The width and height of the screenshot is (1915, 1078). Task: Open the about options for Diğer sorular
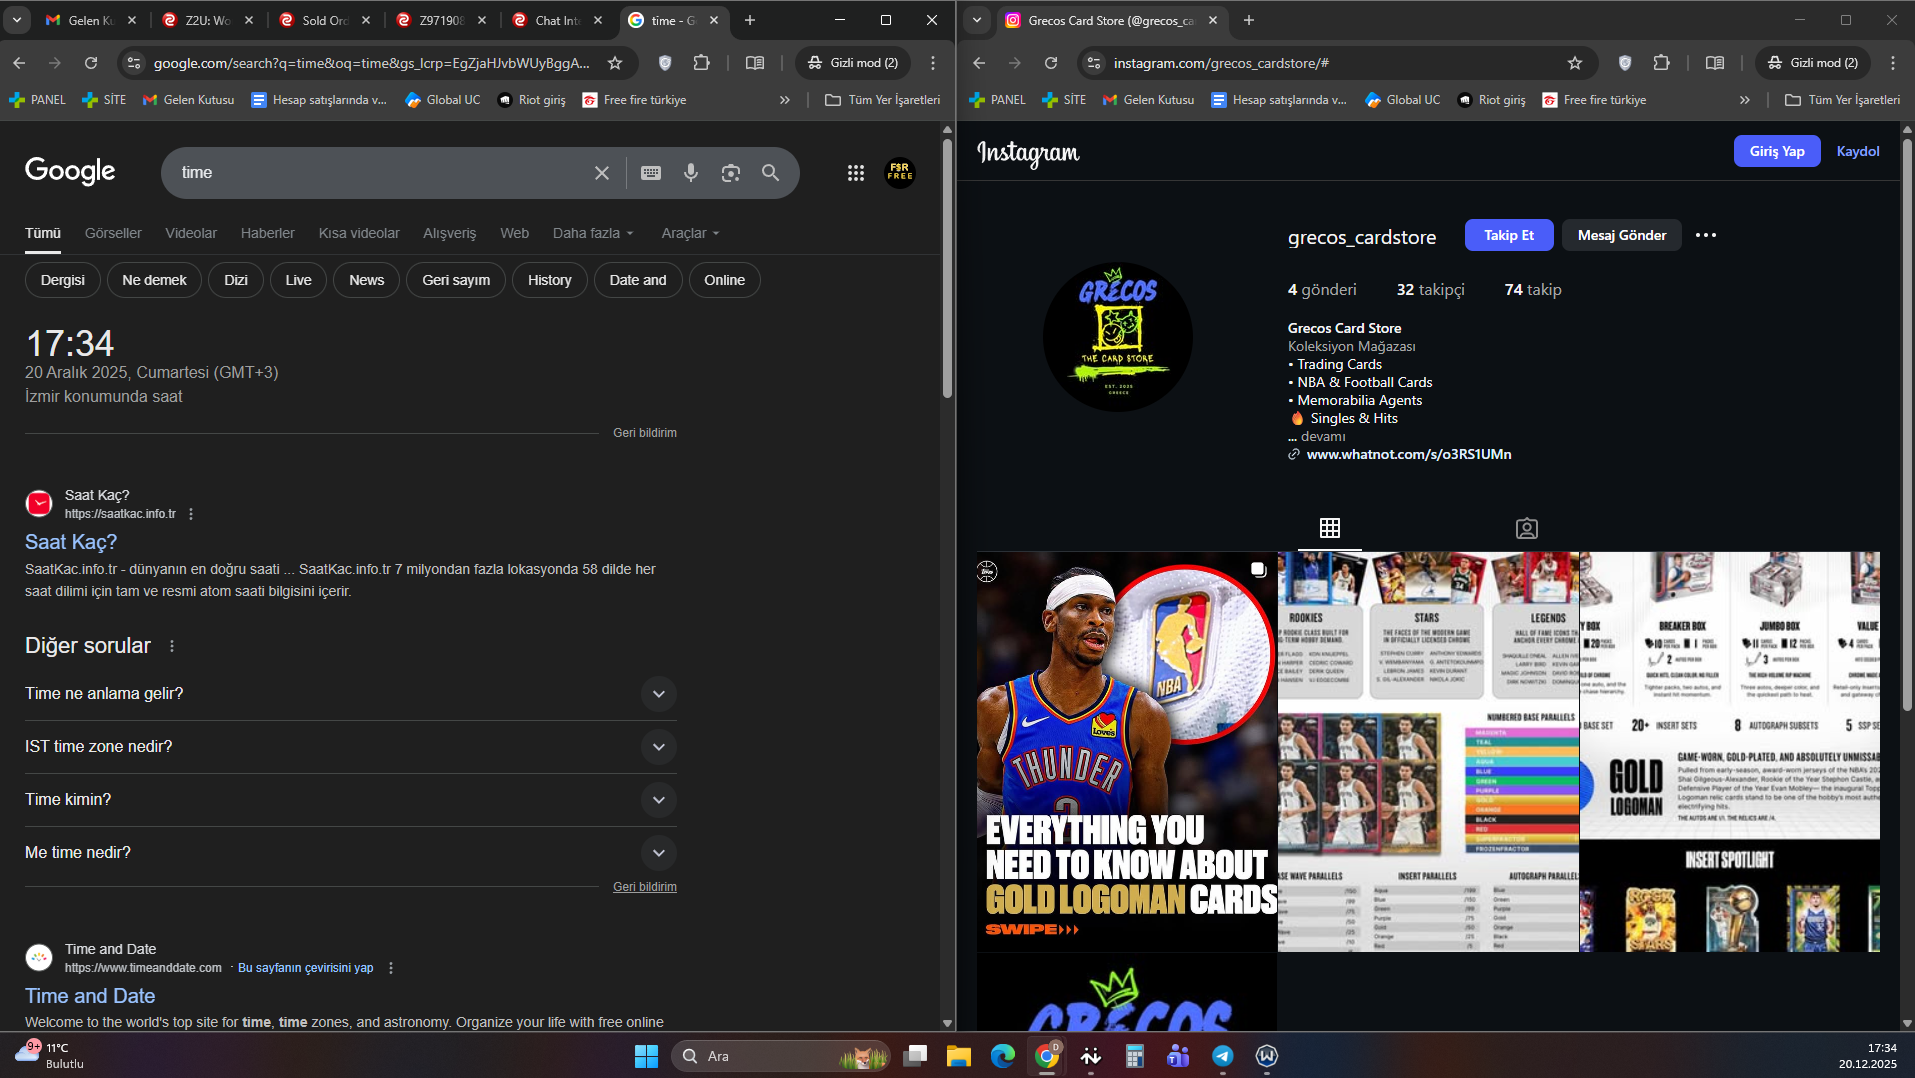[x=172, y=646]
